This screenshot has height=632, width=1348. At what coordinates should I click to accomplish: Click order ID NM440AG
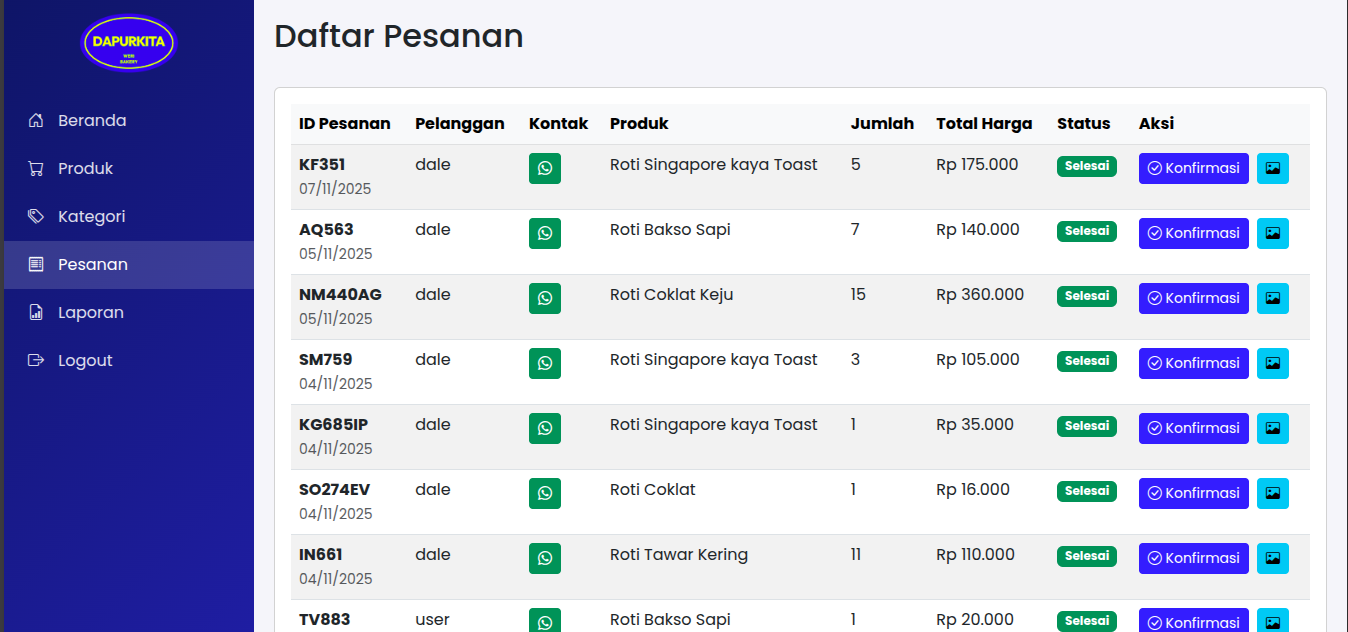(x=340, y=295)
